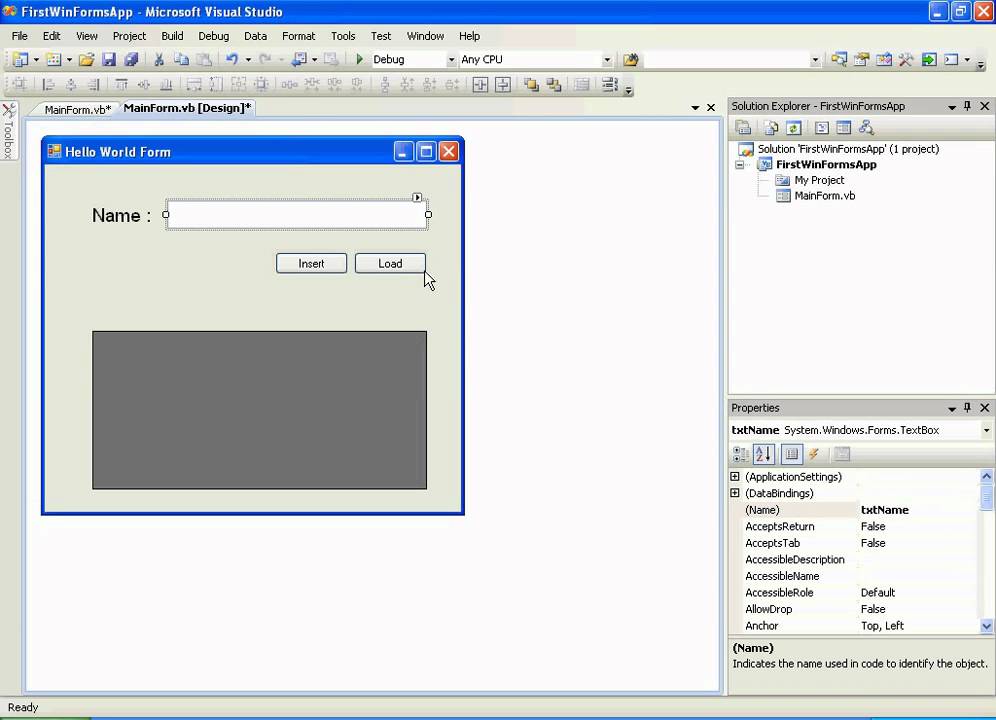The width and height of the screenshot is (996, 720).
Task: Click the Center Vertically layout icon
Action: click(x=502, y=85)
